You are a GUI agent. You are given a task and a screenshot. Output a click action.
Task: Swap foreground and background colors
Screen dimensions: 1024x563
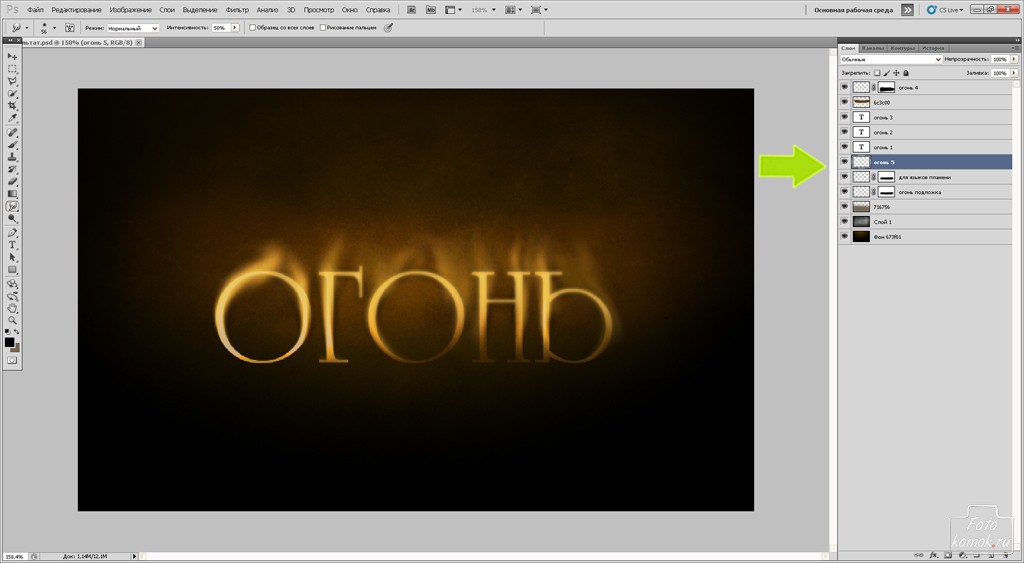pos(17,332)
